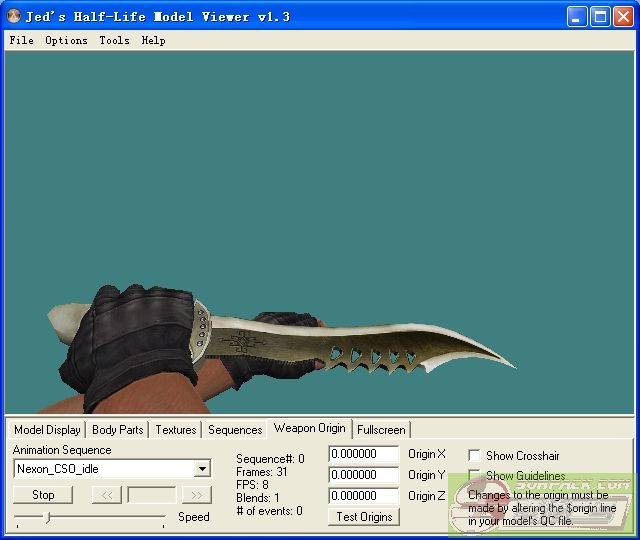Screen dimensions: 640x540
Task: Click the Test Origins button
Action: (364, 517)
